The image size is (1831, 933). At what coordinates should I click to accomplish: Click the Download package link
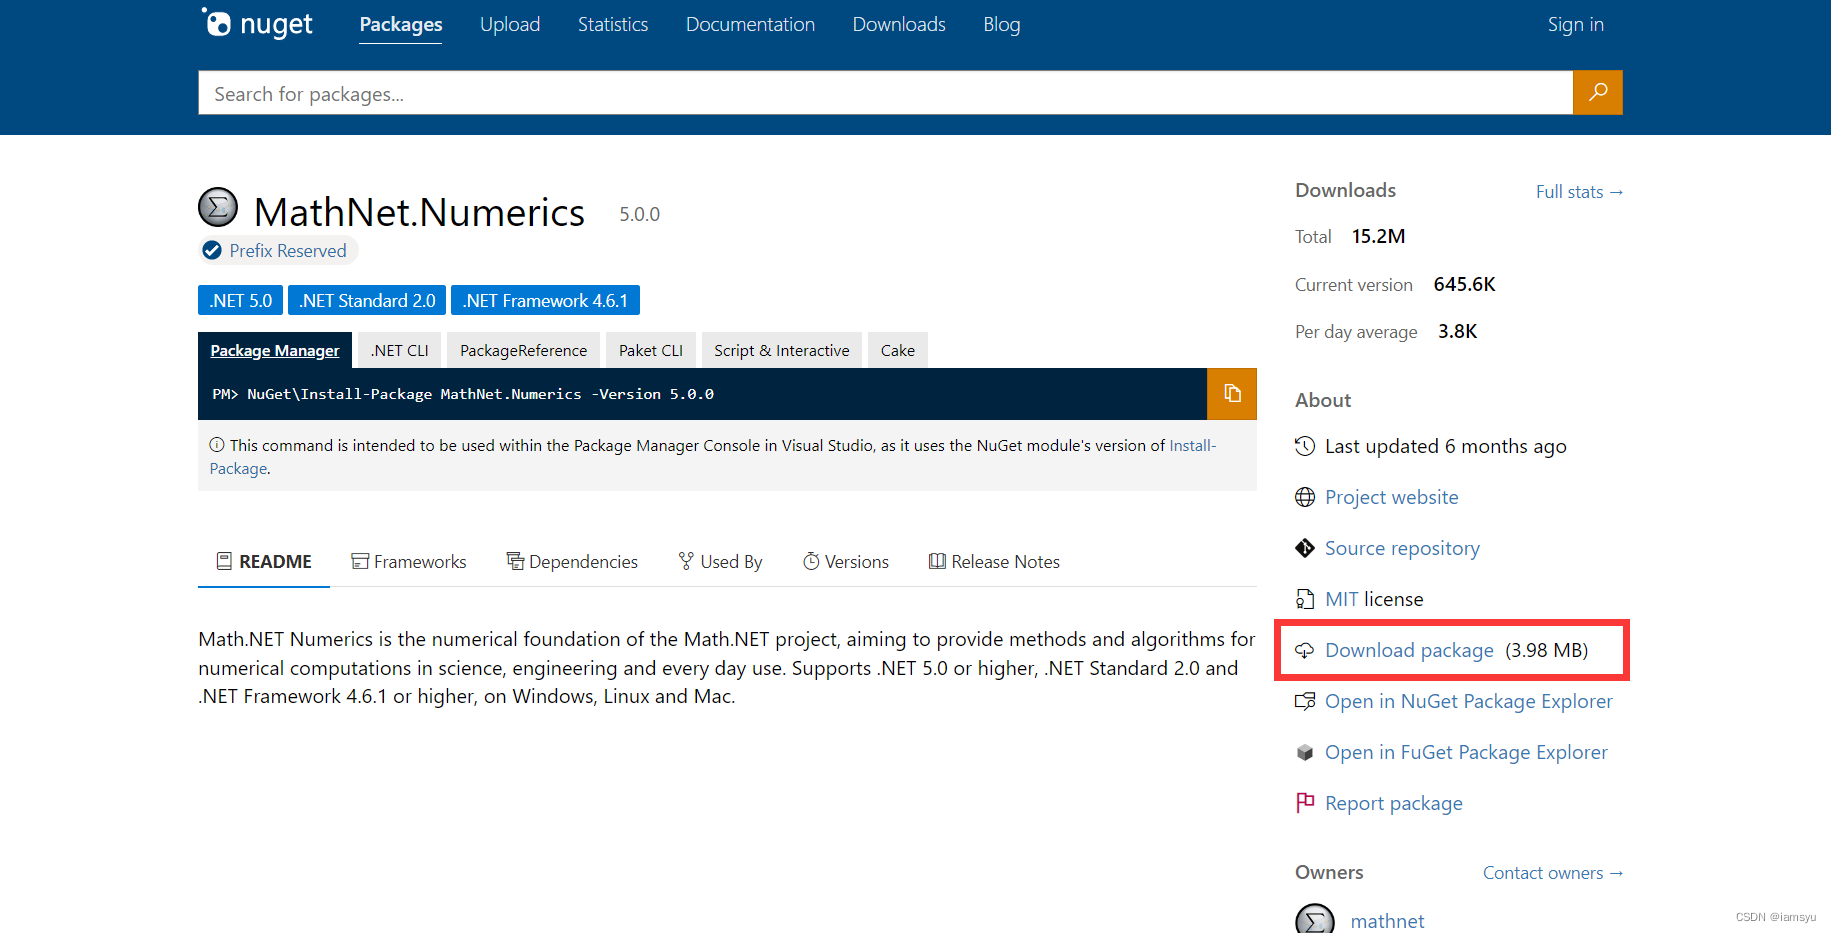1409,650
